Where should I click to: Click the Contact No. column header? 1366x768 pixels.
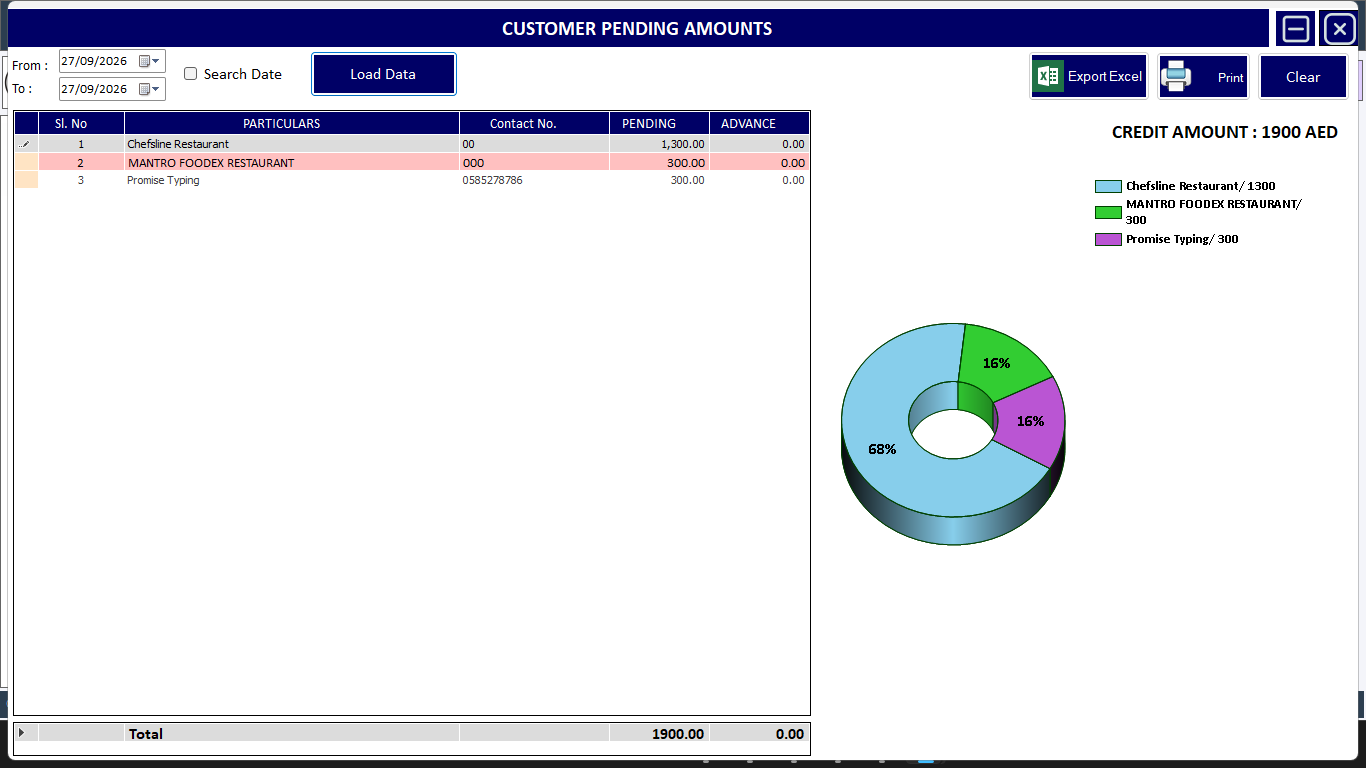534,124
